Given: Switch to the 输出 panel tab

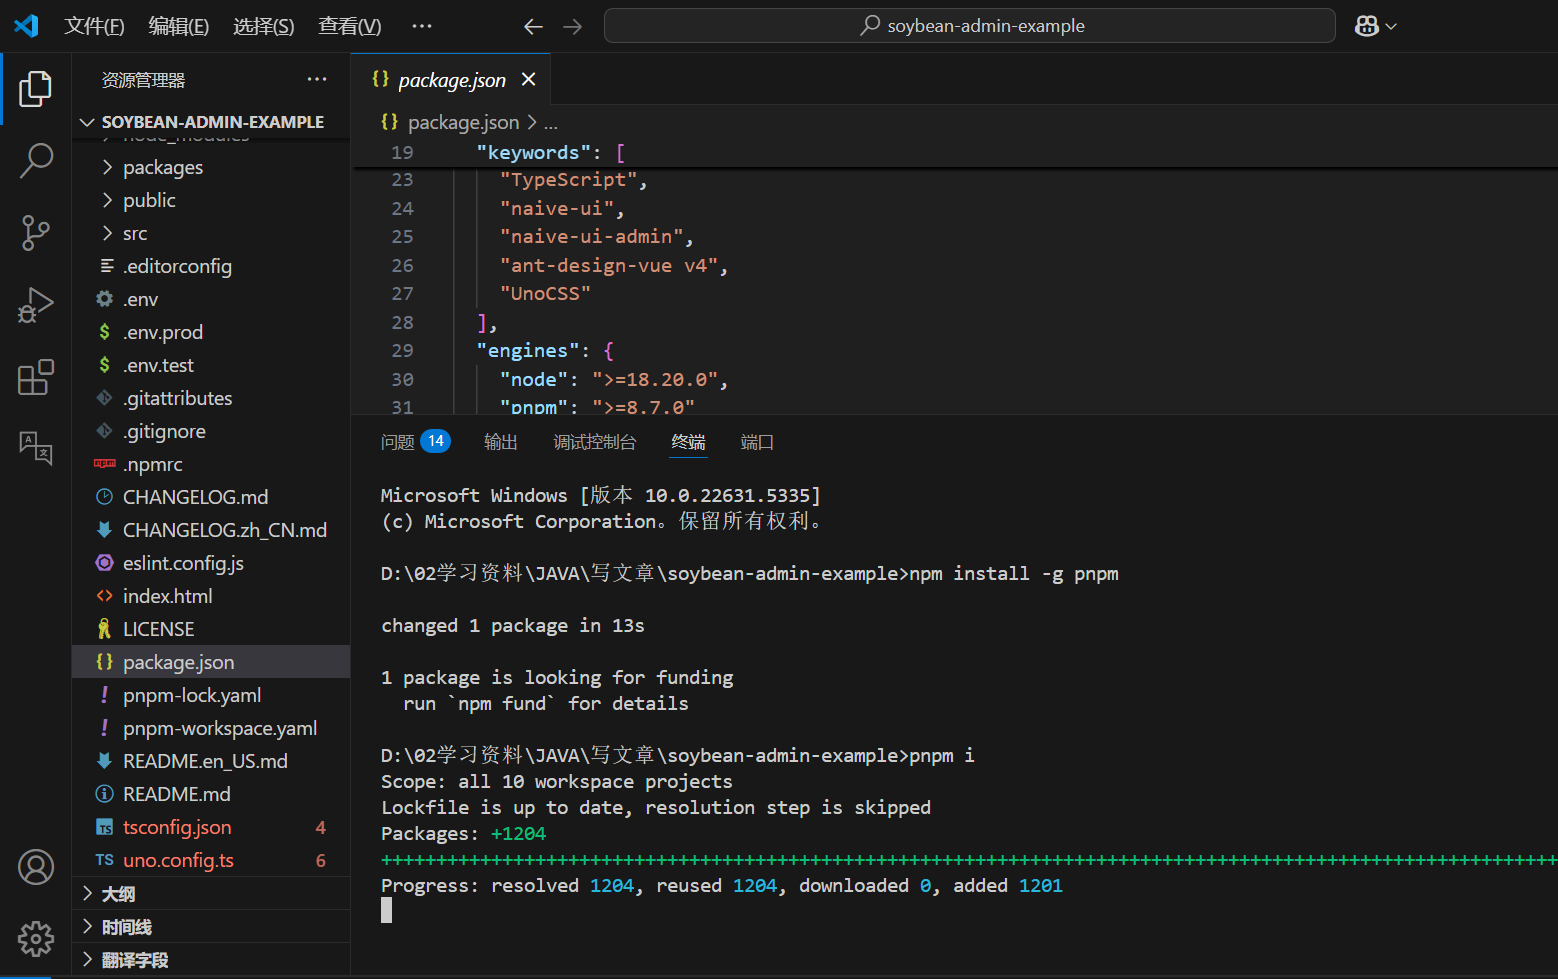Looking at the screenshot, I should coord(500,442).
